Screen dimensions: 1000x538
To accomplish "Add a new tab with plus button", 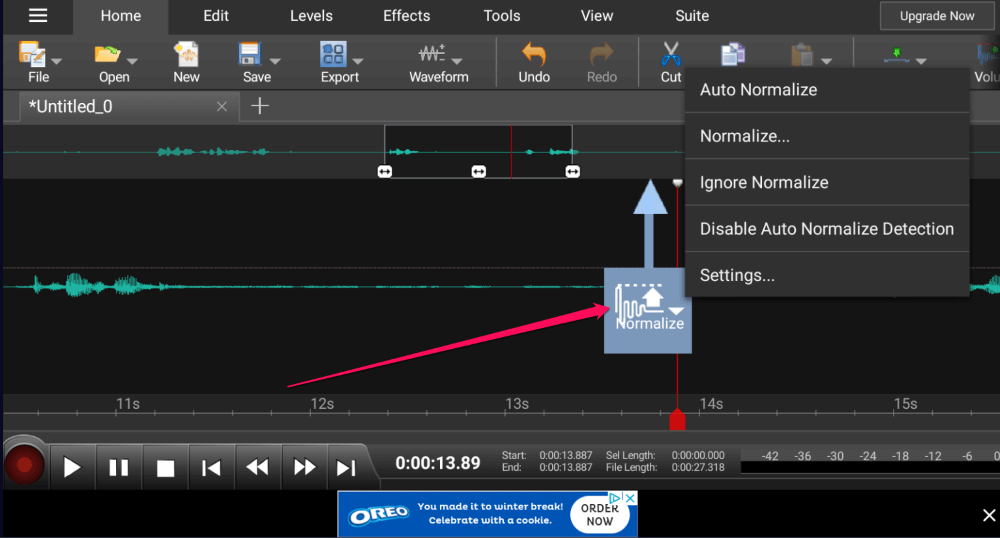I will click(x=260, y=106).
